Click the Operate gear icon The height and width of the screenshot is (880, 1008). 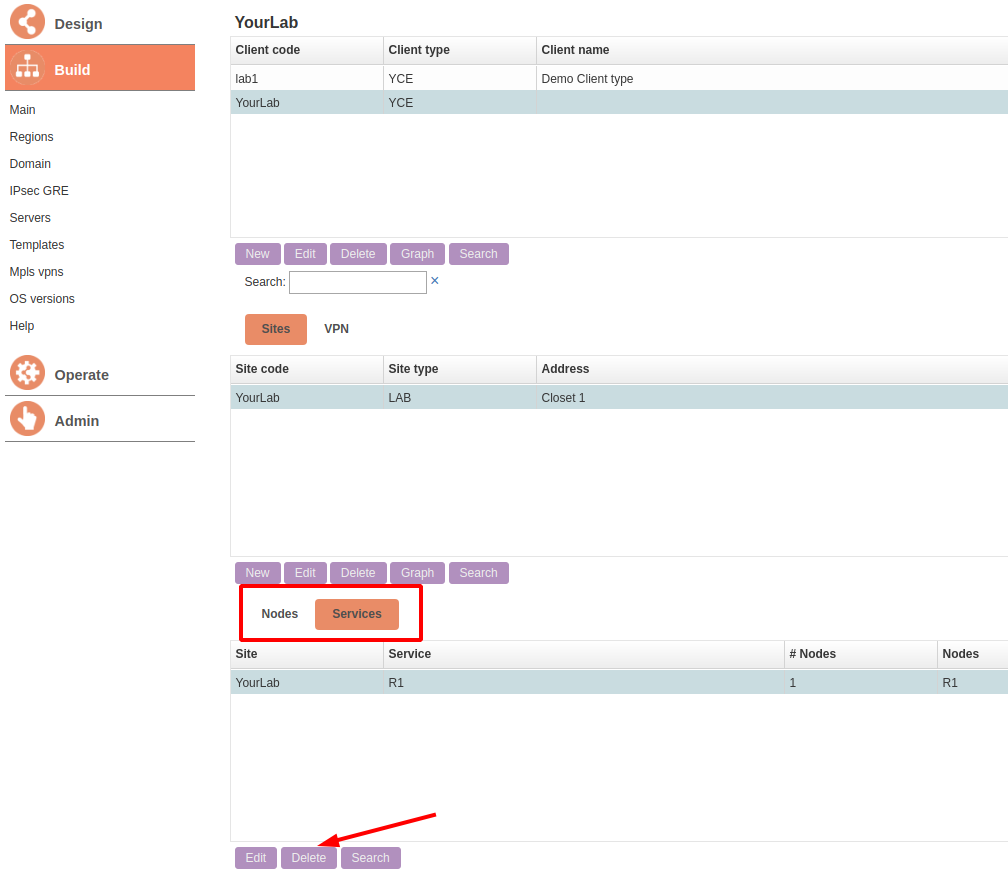[27, 373]
